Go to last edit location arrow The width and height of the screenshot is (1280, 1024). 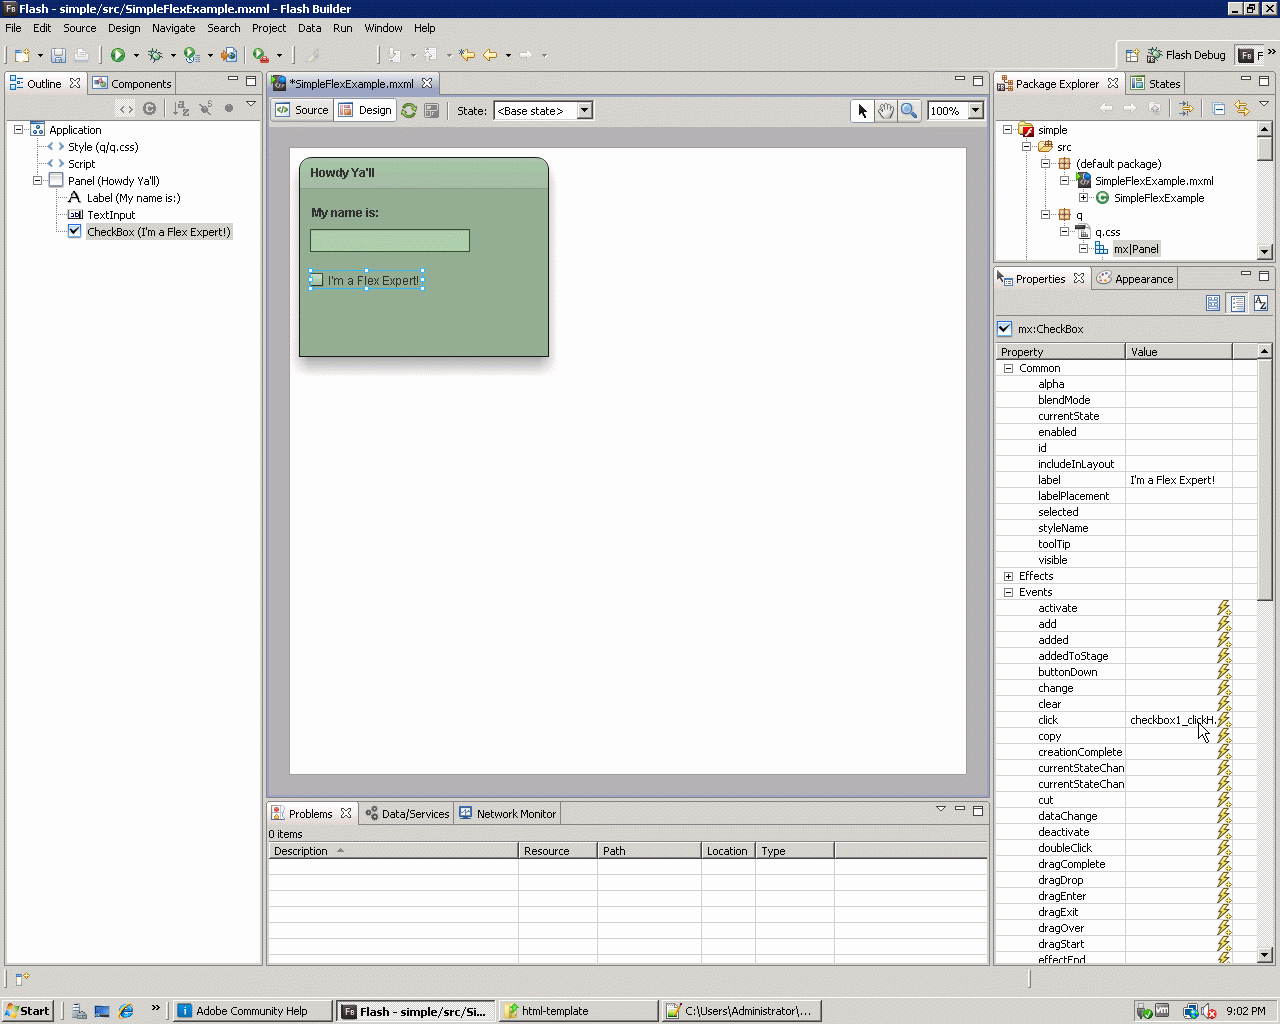click(x=467, y=55)
